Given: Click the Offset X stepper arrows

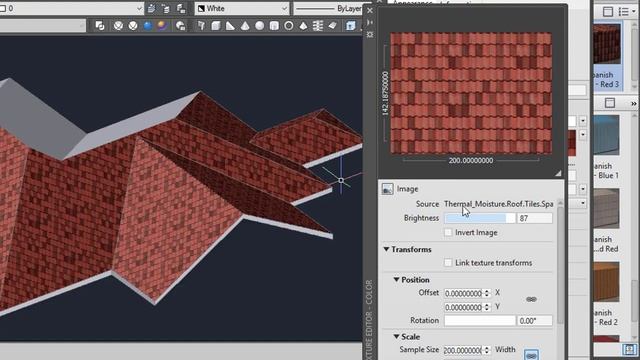Looking at the screenshot, I should pos(486,293).
